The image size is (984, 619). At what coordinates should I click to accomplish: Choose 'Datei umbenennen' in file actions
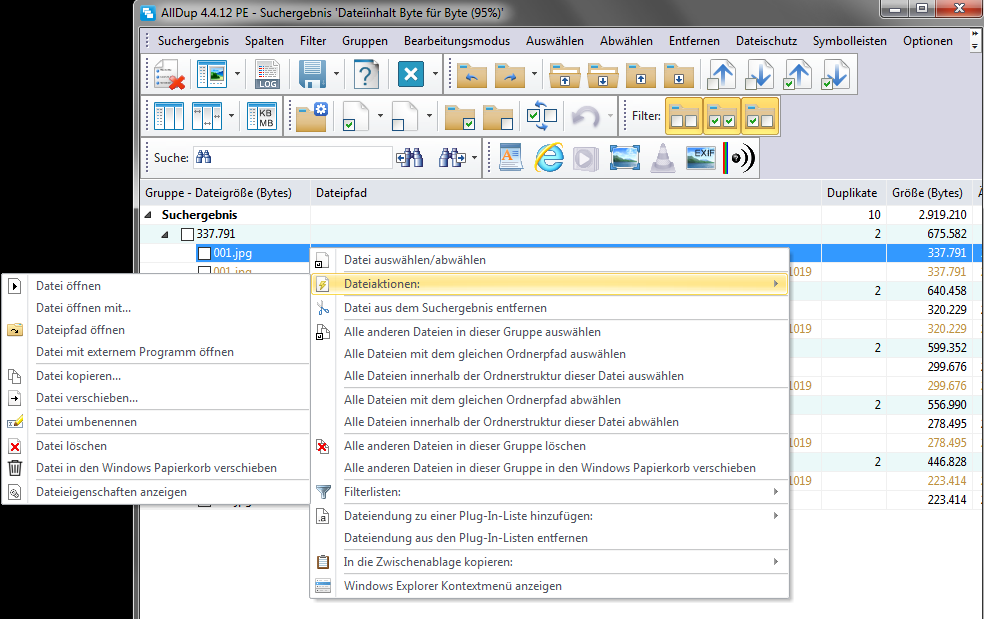tap(86, 422)
